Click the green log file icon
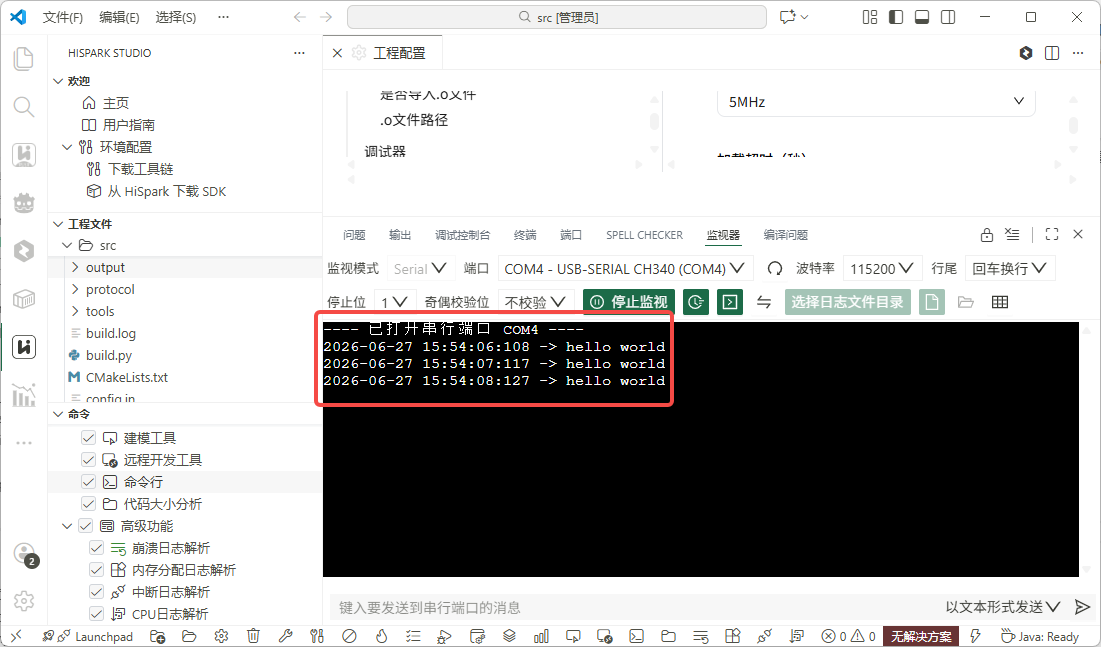 [931, 302]
